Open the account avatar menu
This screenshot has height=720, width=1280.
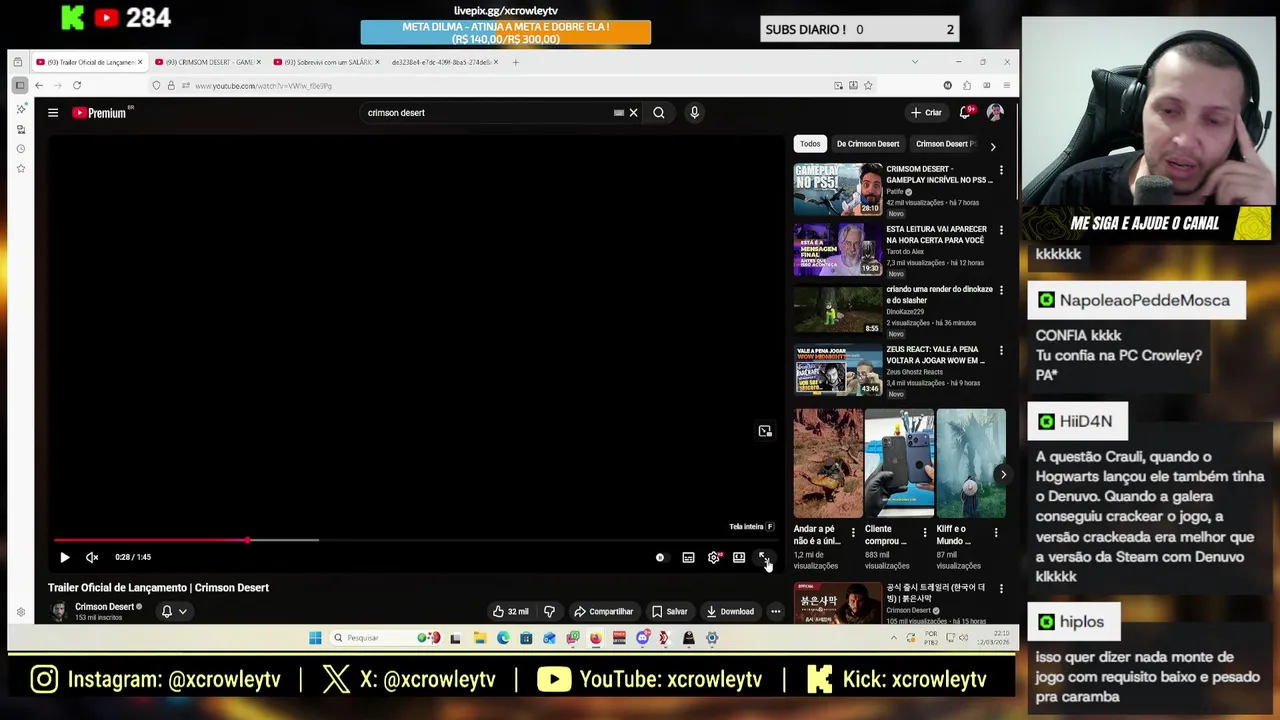click(995, 113)
